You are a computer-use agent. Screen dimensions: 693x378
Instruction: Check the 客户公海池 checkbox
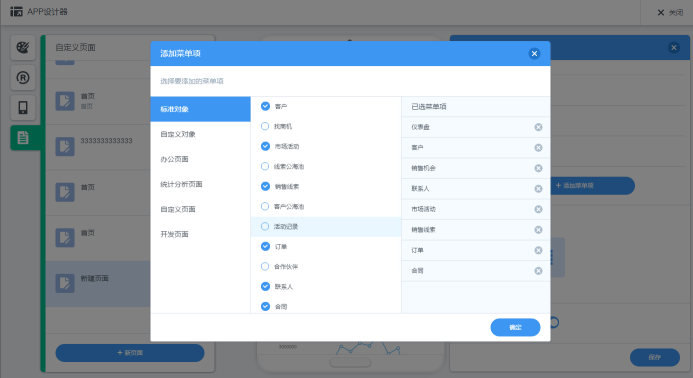[x=265, y=206]
